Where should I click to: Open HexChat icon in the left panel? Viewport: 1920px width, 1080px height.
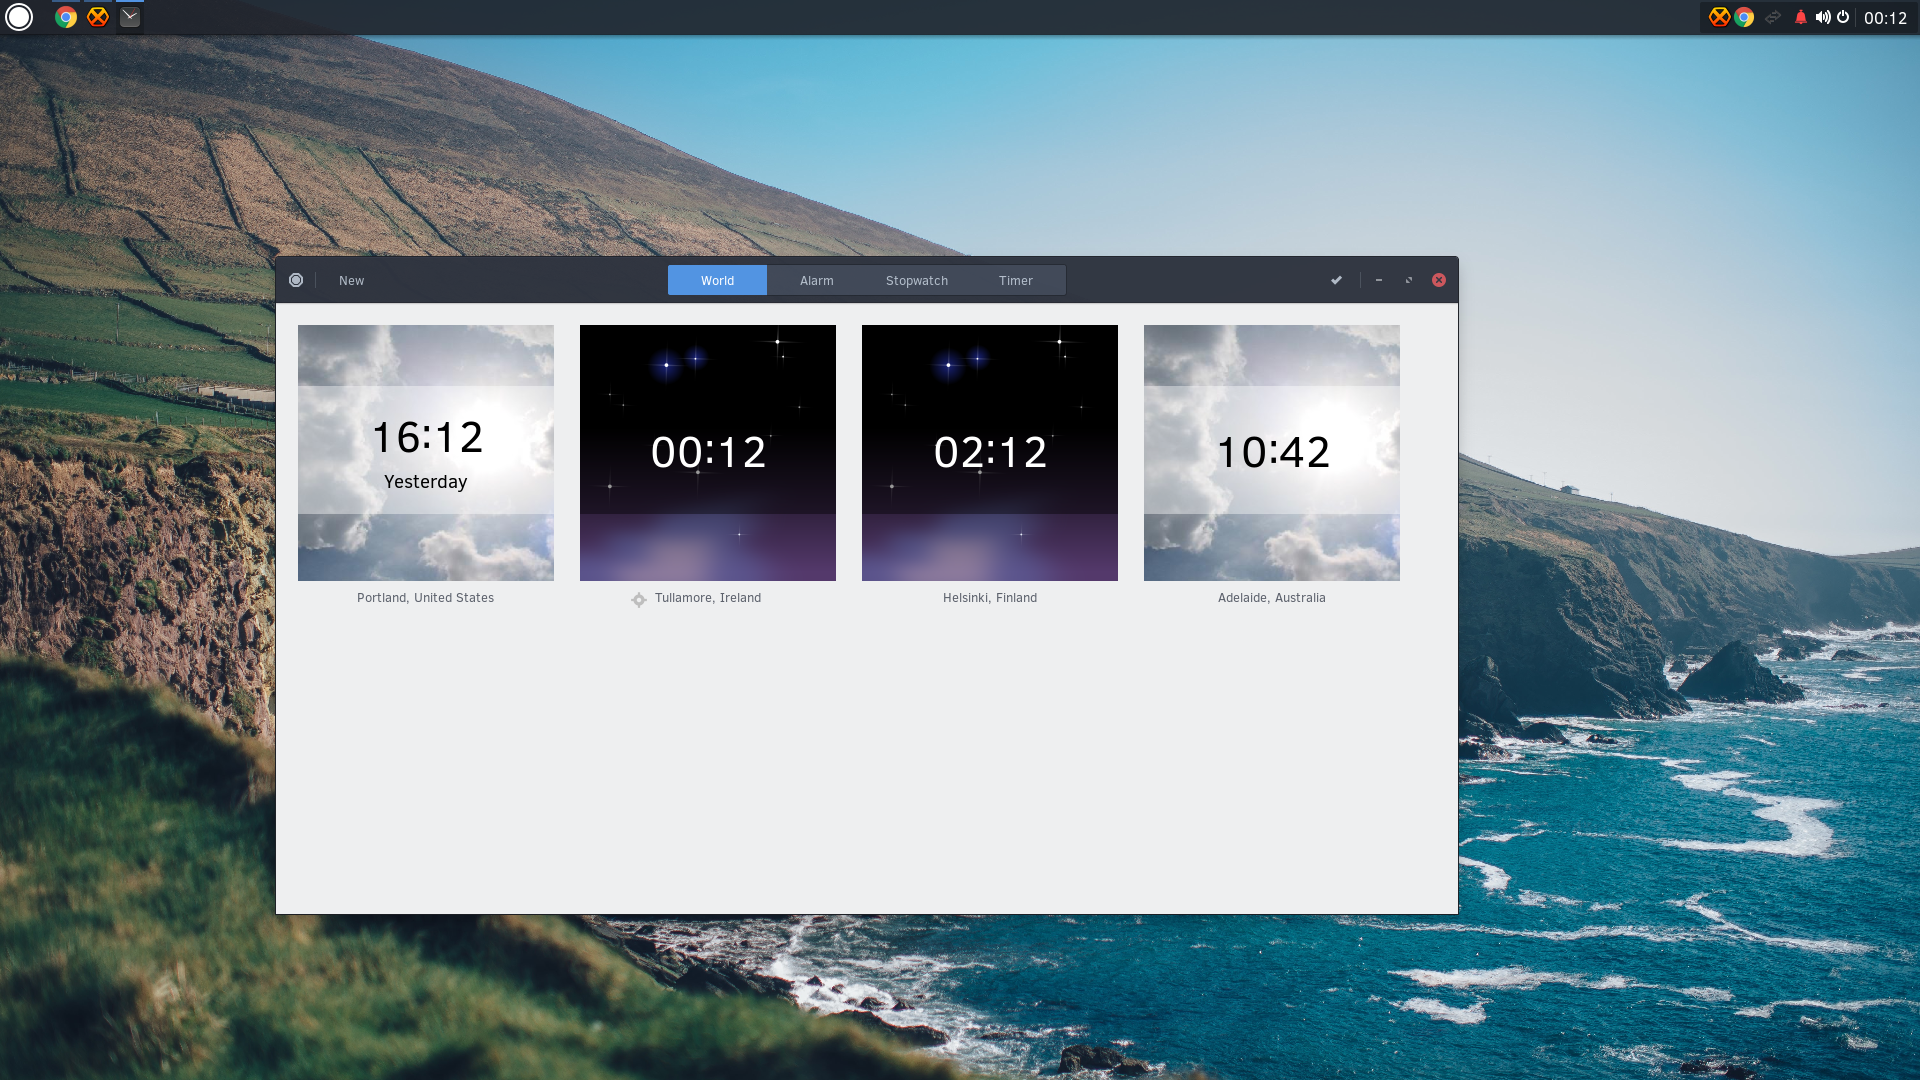[98, 17]
